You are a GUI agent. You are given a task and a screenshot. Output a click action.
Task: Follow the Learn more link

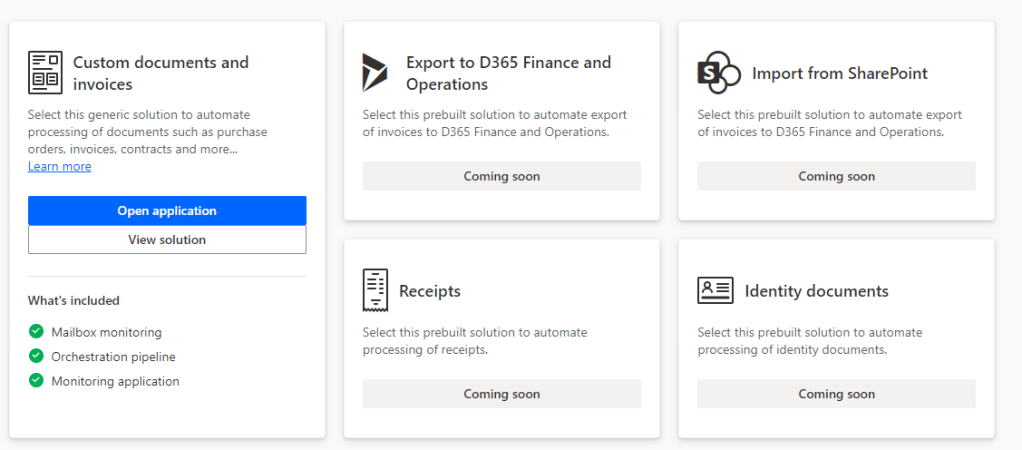[x=59, y=167]
